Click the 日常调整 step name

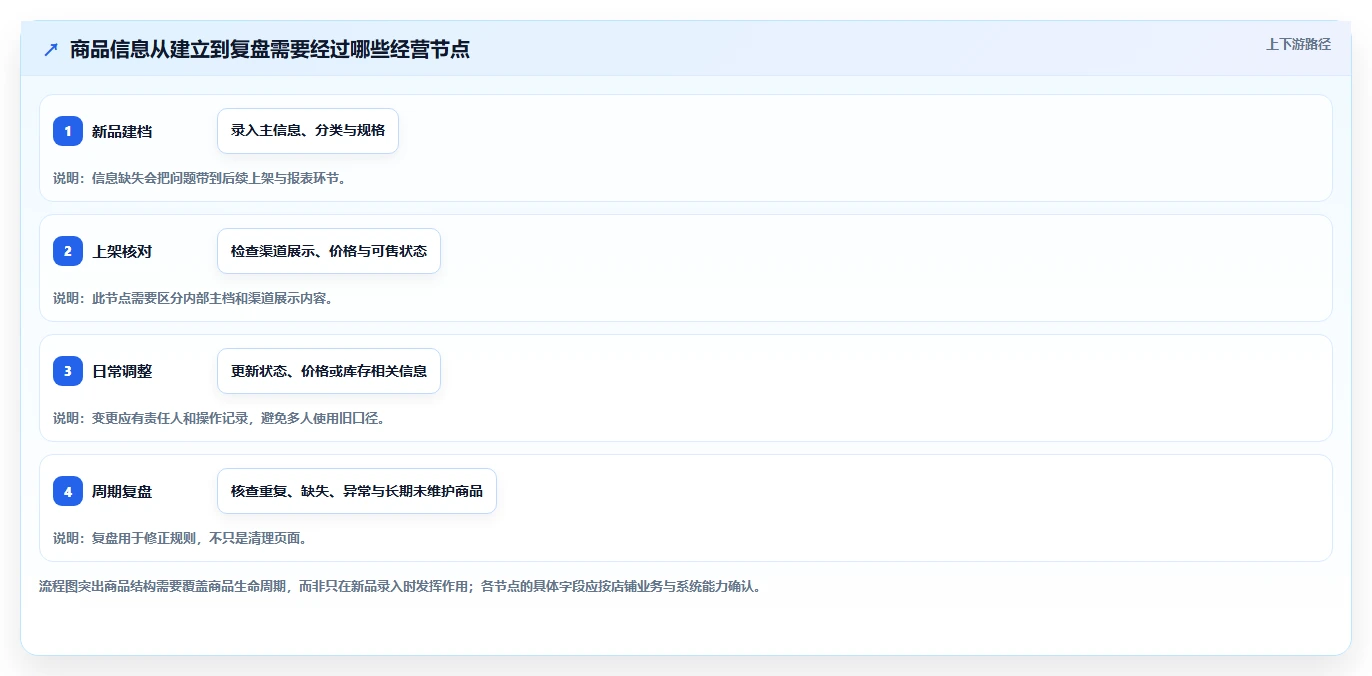(122, 371)
